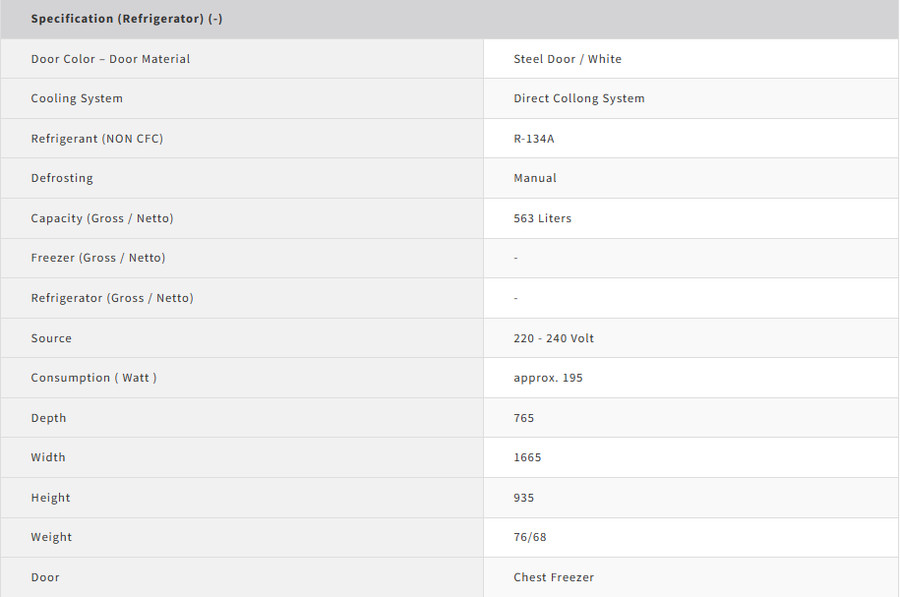Select the Manual defrosting value
This screenshot has height=597, width=900.
534,179
